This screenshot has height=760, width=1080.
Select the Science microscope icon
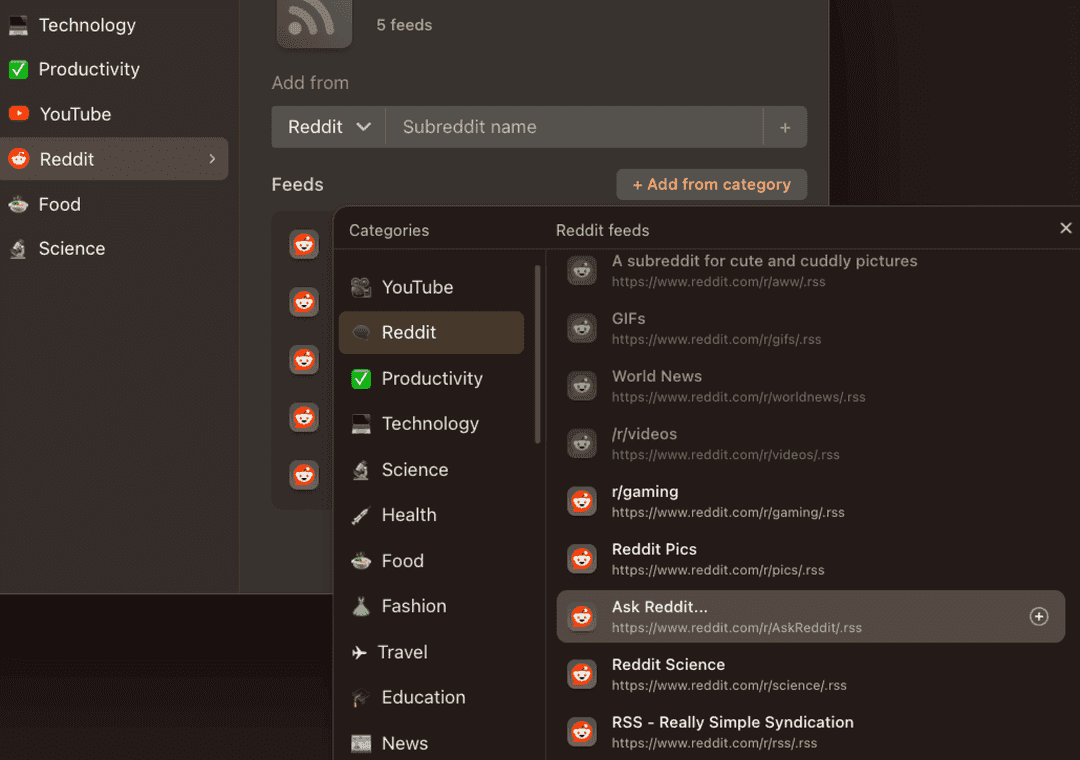pos(360,469)
